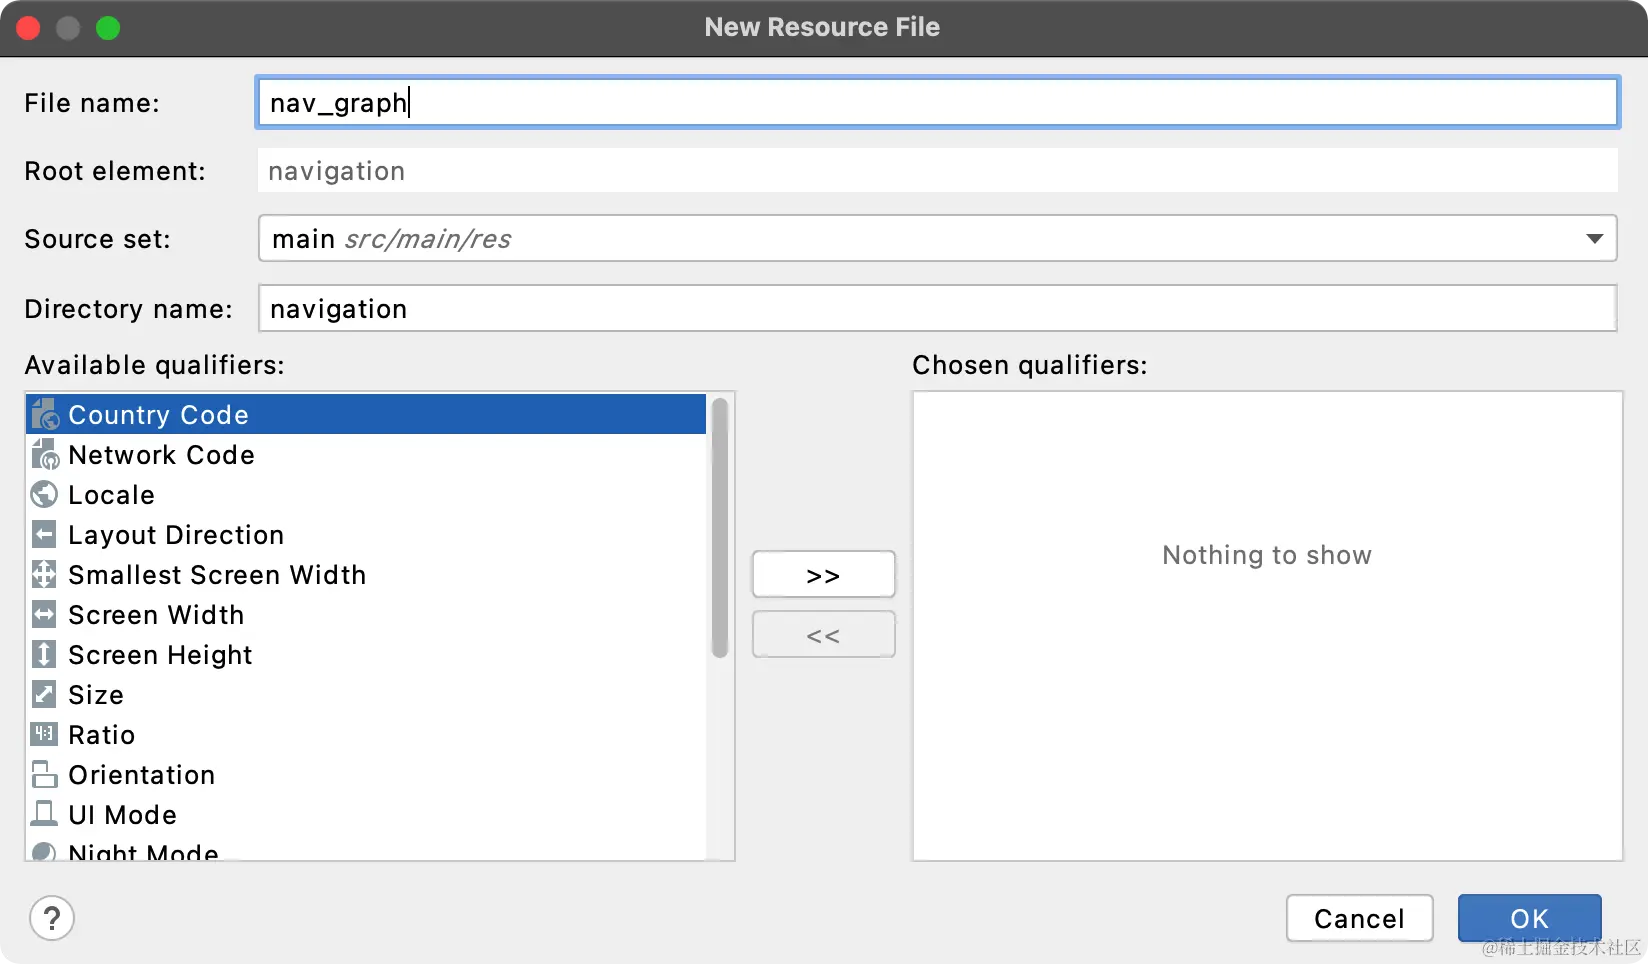Select the UI Mode qualifier label
The image size is (1648, 964).
[122, 815]
